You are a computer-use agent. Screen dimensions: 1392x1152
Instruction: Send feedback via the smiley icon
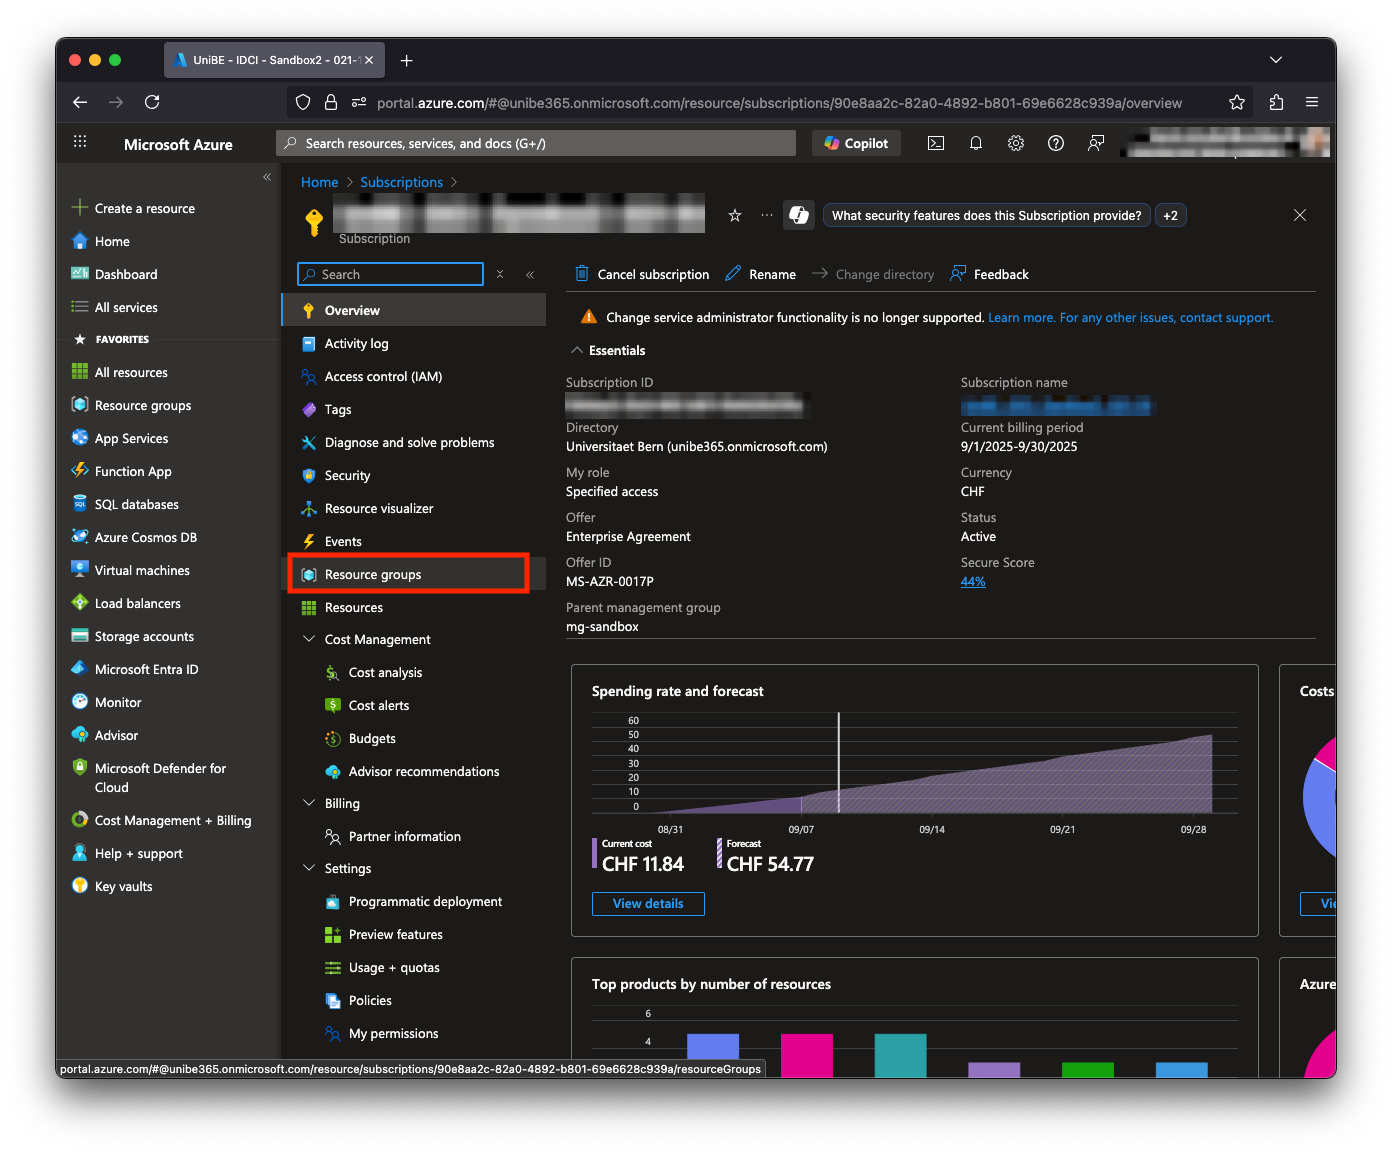(x=1096, y=143)
